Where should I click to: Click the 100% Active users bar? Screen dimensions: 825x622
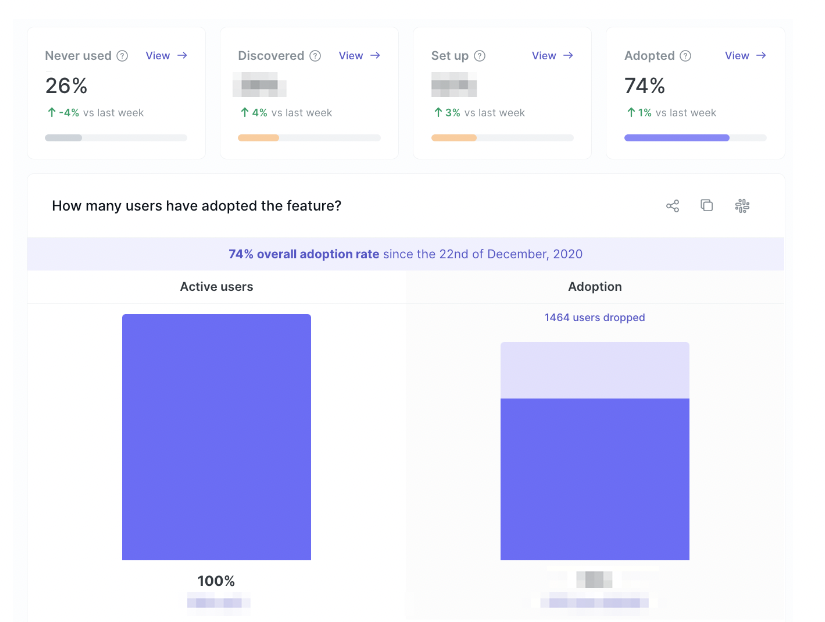(x=216, y=437)
